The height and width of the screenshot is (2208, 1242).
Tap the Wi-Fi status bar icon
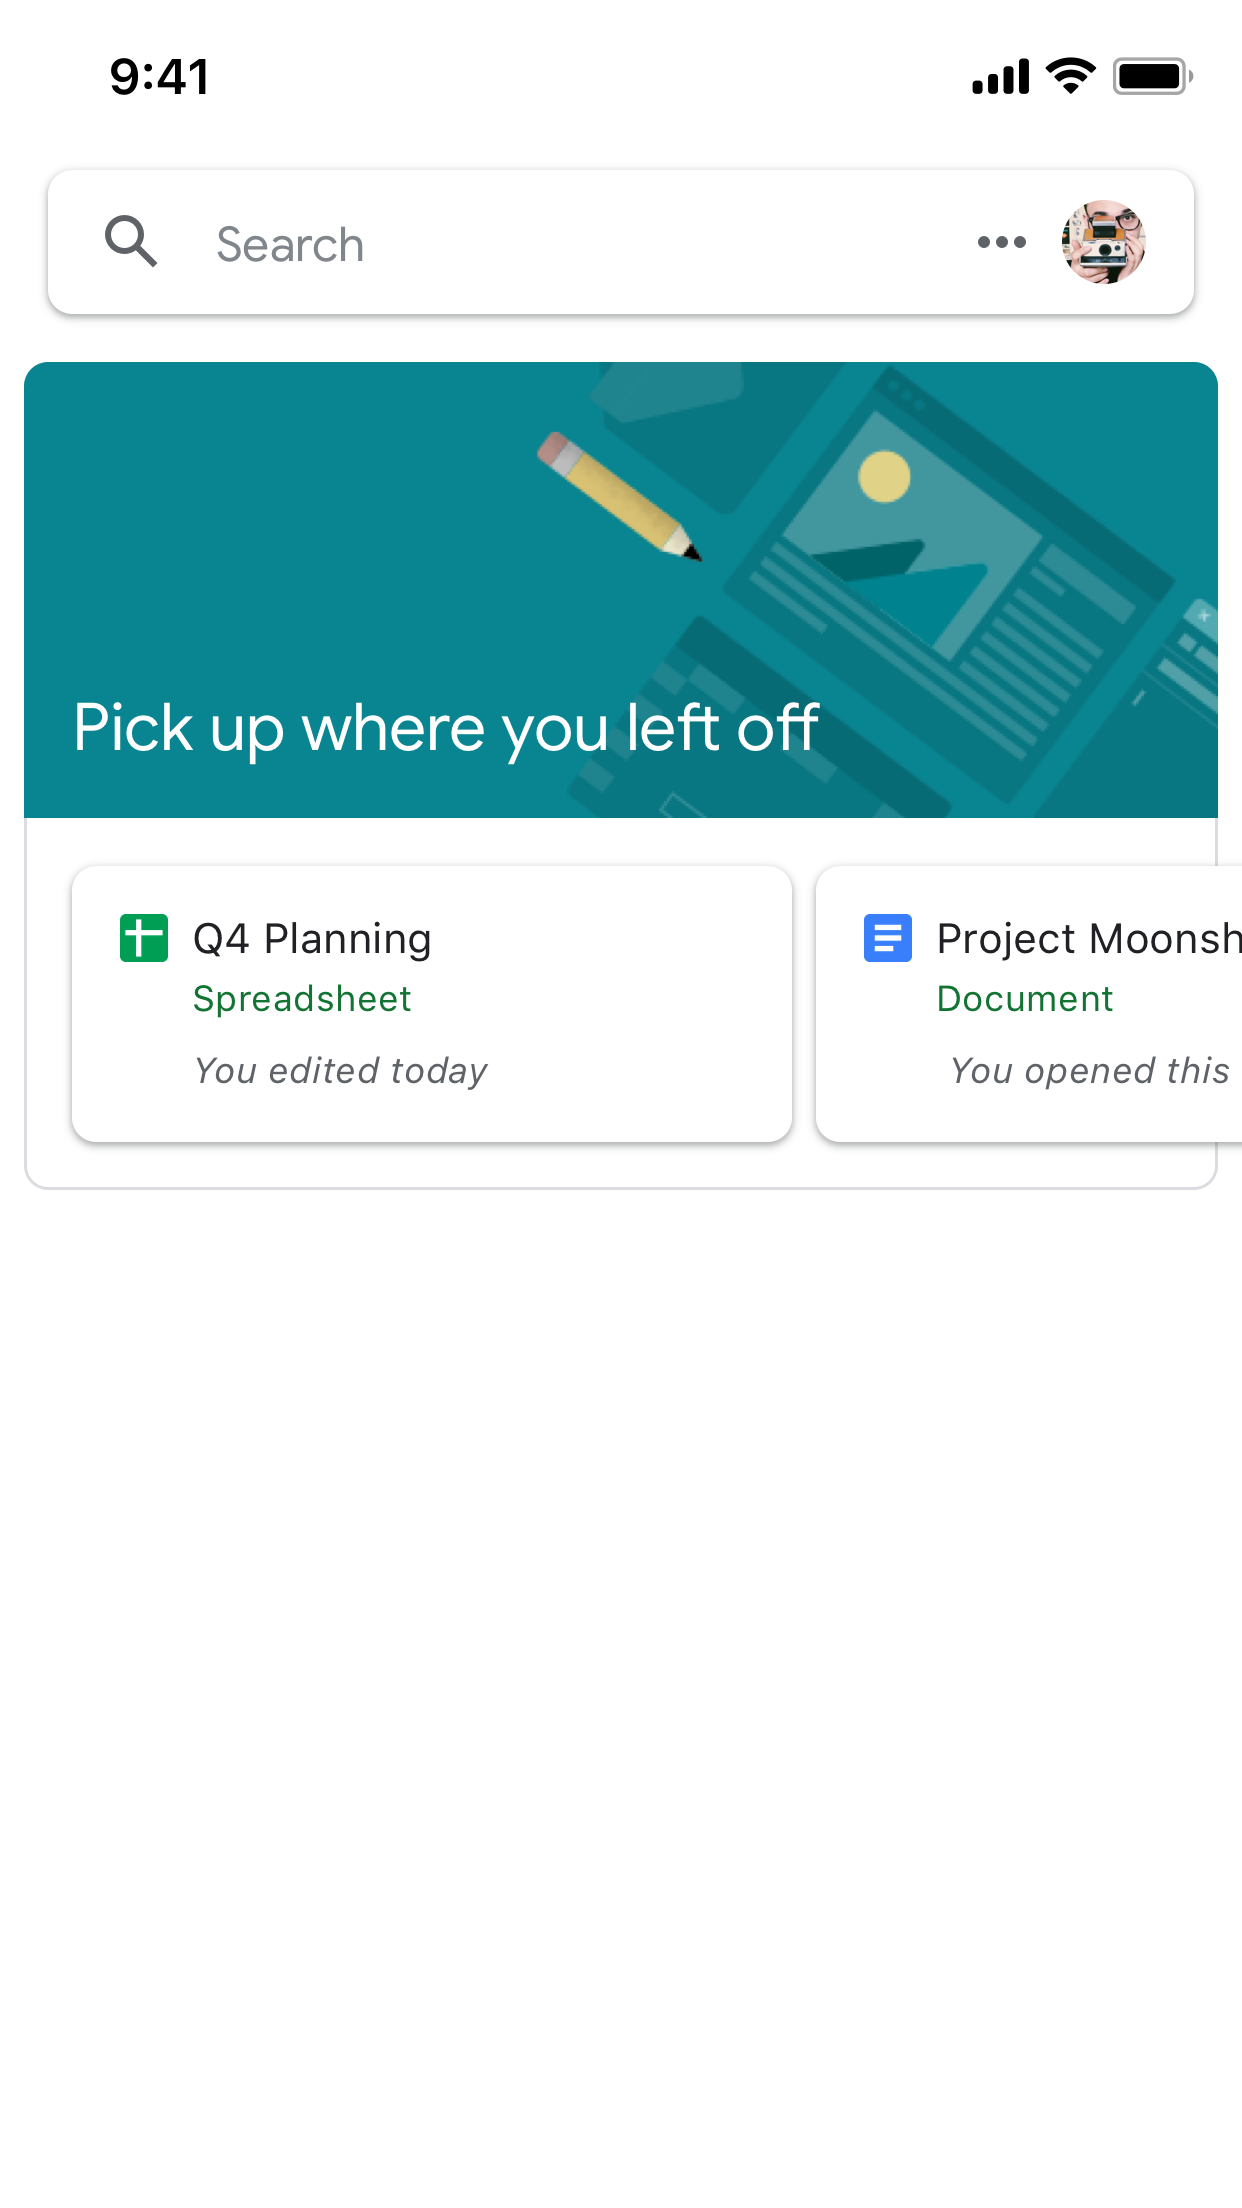click(x=1071, y=76)
